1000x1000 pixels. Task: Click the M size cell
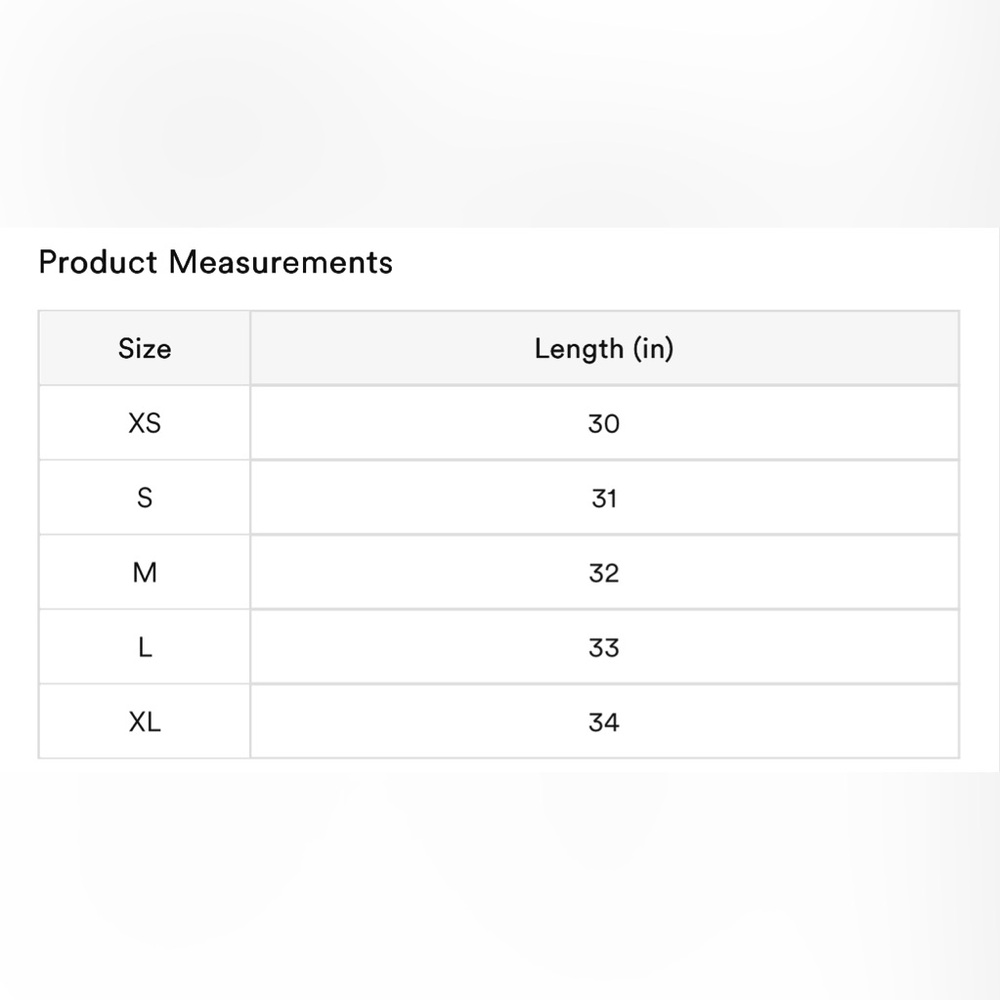pyautogui.click(x=145, y=573)
